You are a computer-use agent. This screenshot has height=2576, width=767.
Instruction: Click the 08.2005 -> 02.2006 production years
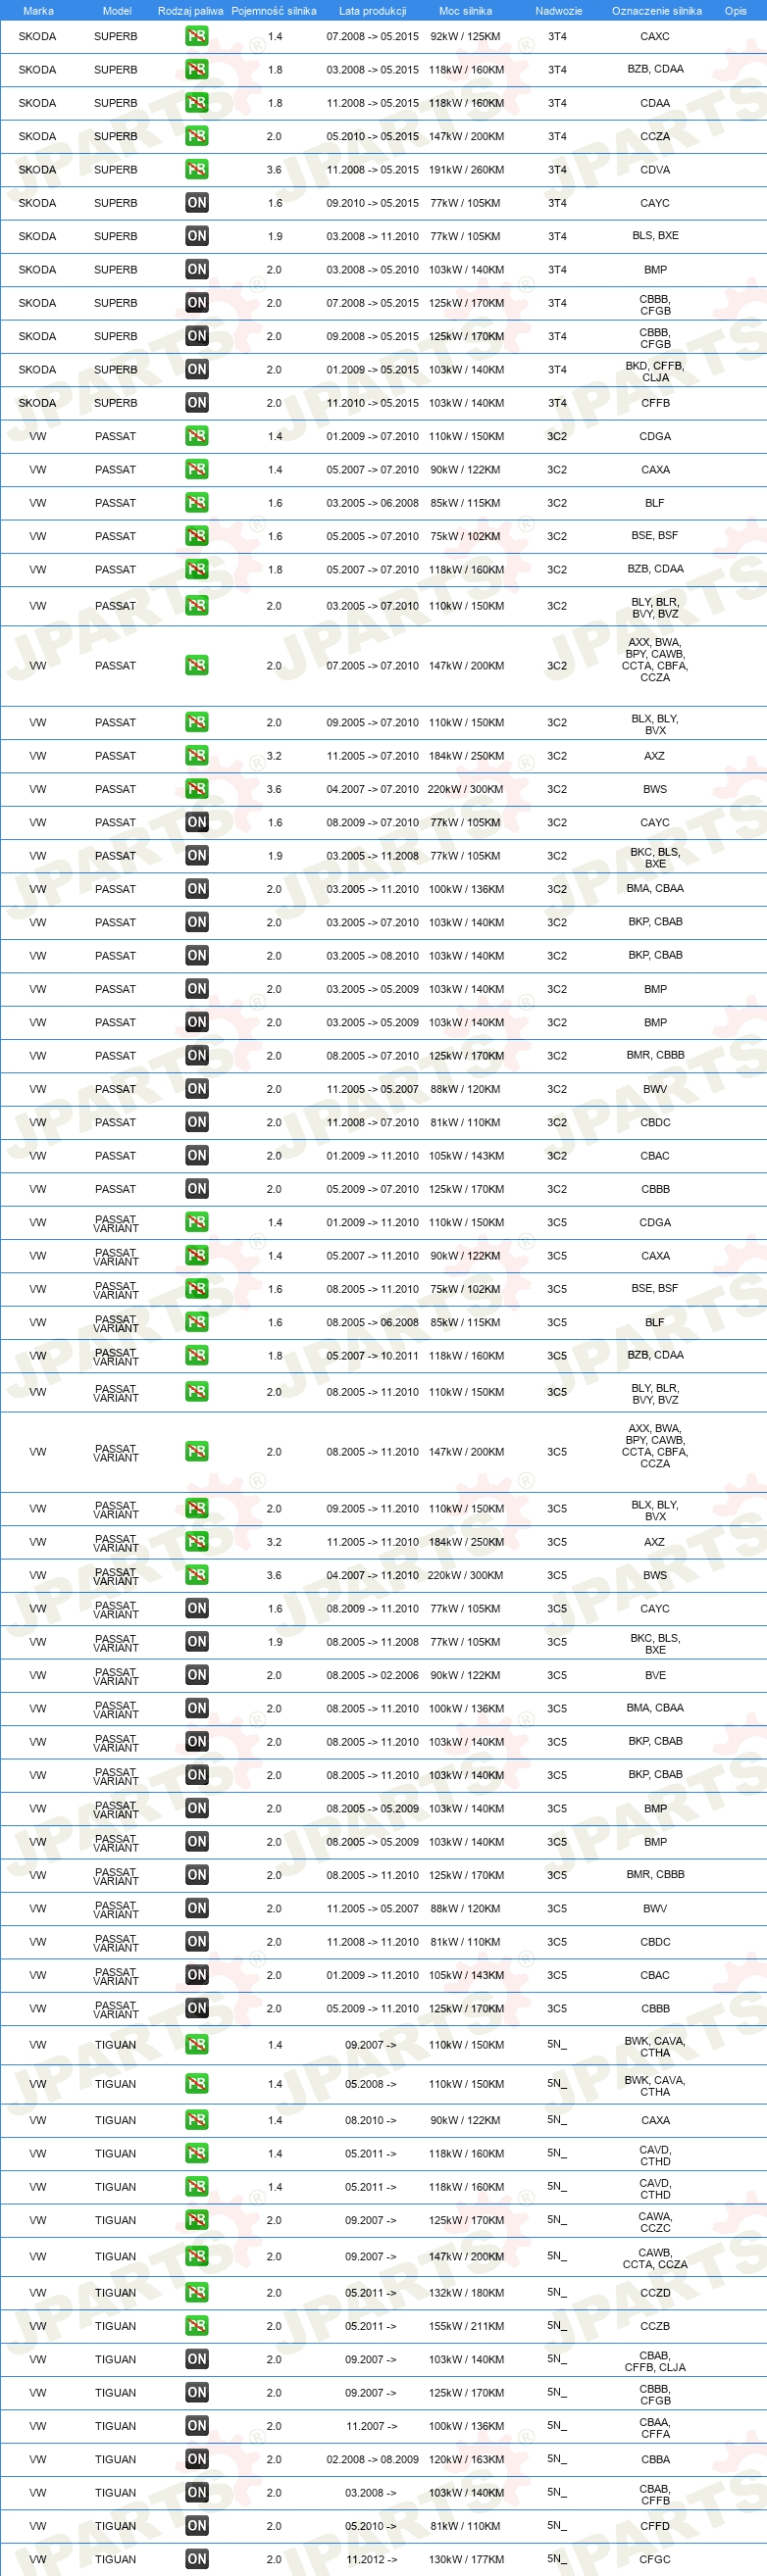click(372, 1676)
